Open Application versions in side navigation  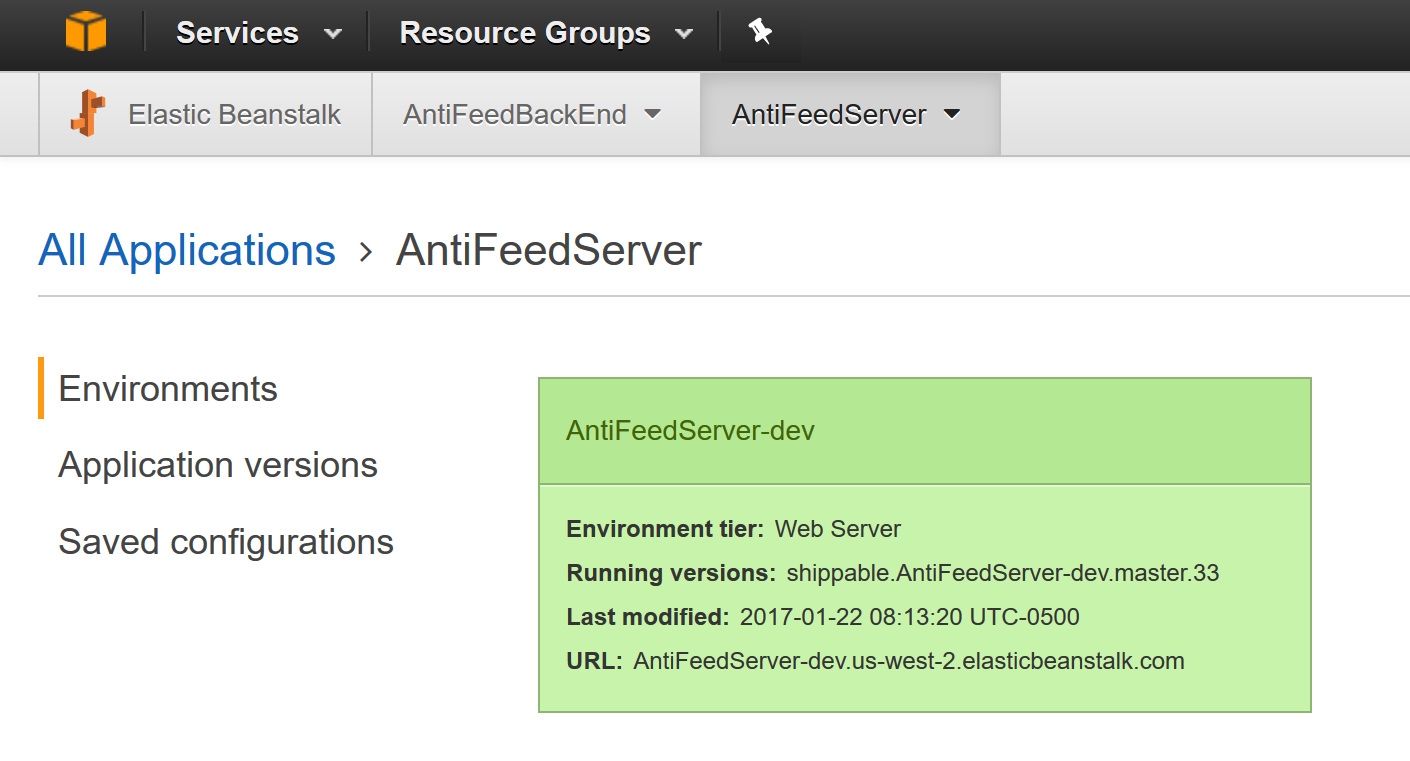[218, 465]
